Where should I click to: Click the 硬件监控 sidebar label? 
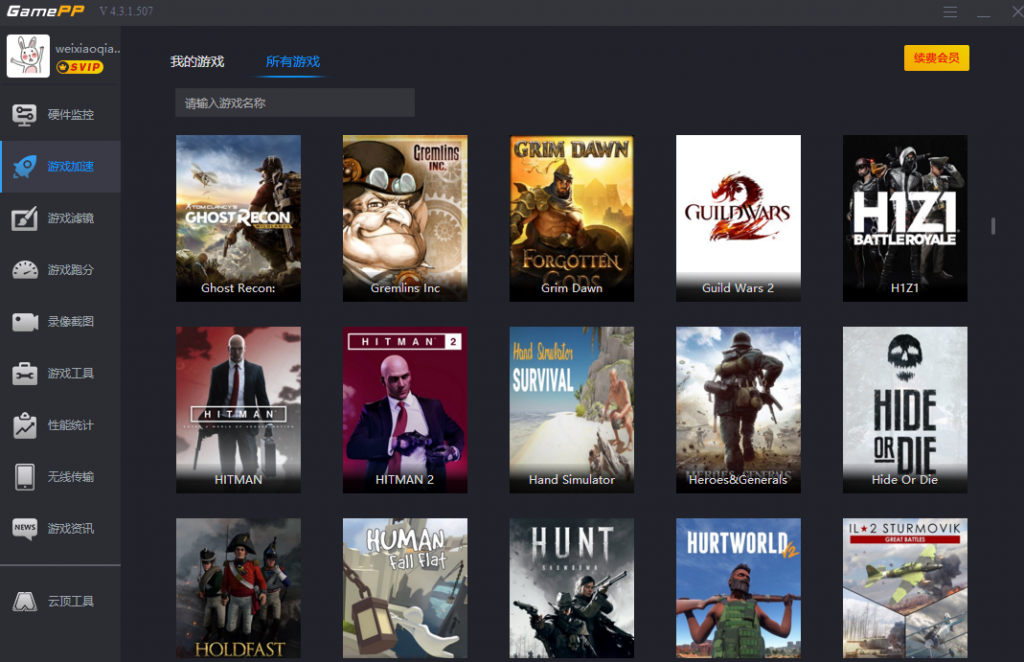point(71,115)
